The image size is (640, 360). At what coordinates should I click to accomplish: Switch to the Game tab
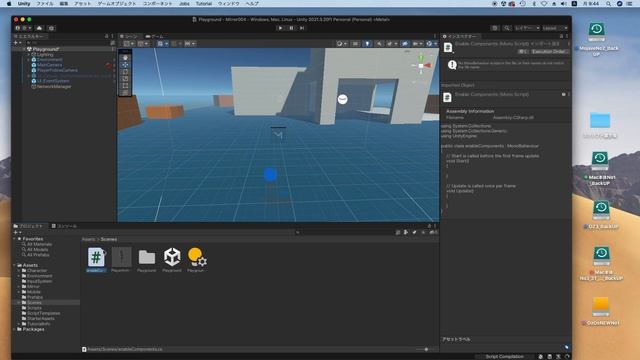(x=155, y=36)
